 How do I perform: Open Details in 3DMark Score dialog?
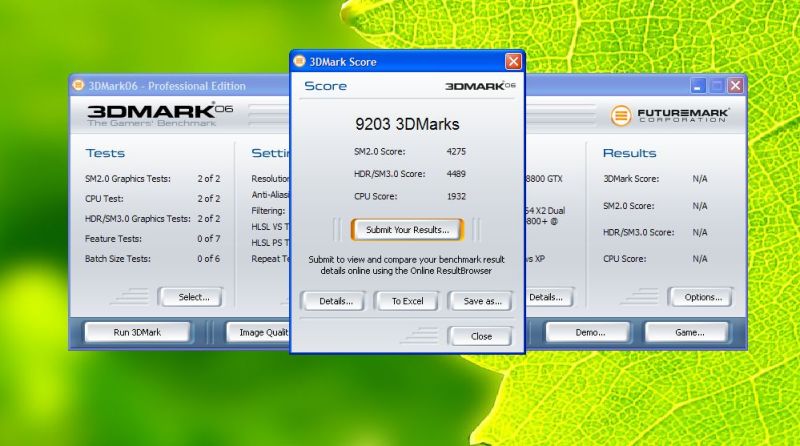334,301
